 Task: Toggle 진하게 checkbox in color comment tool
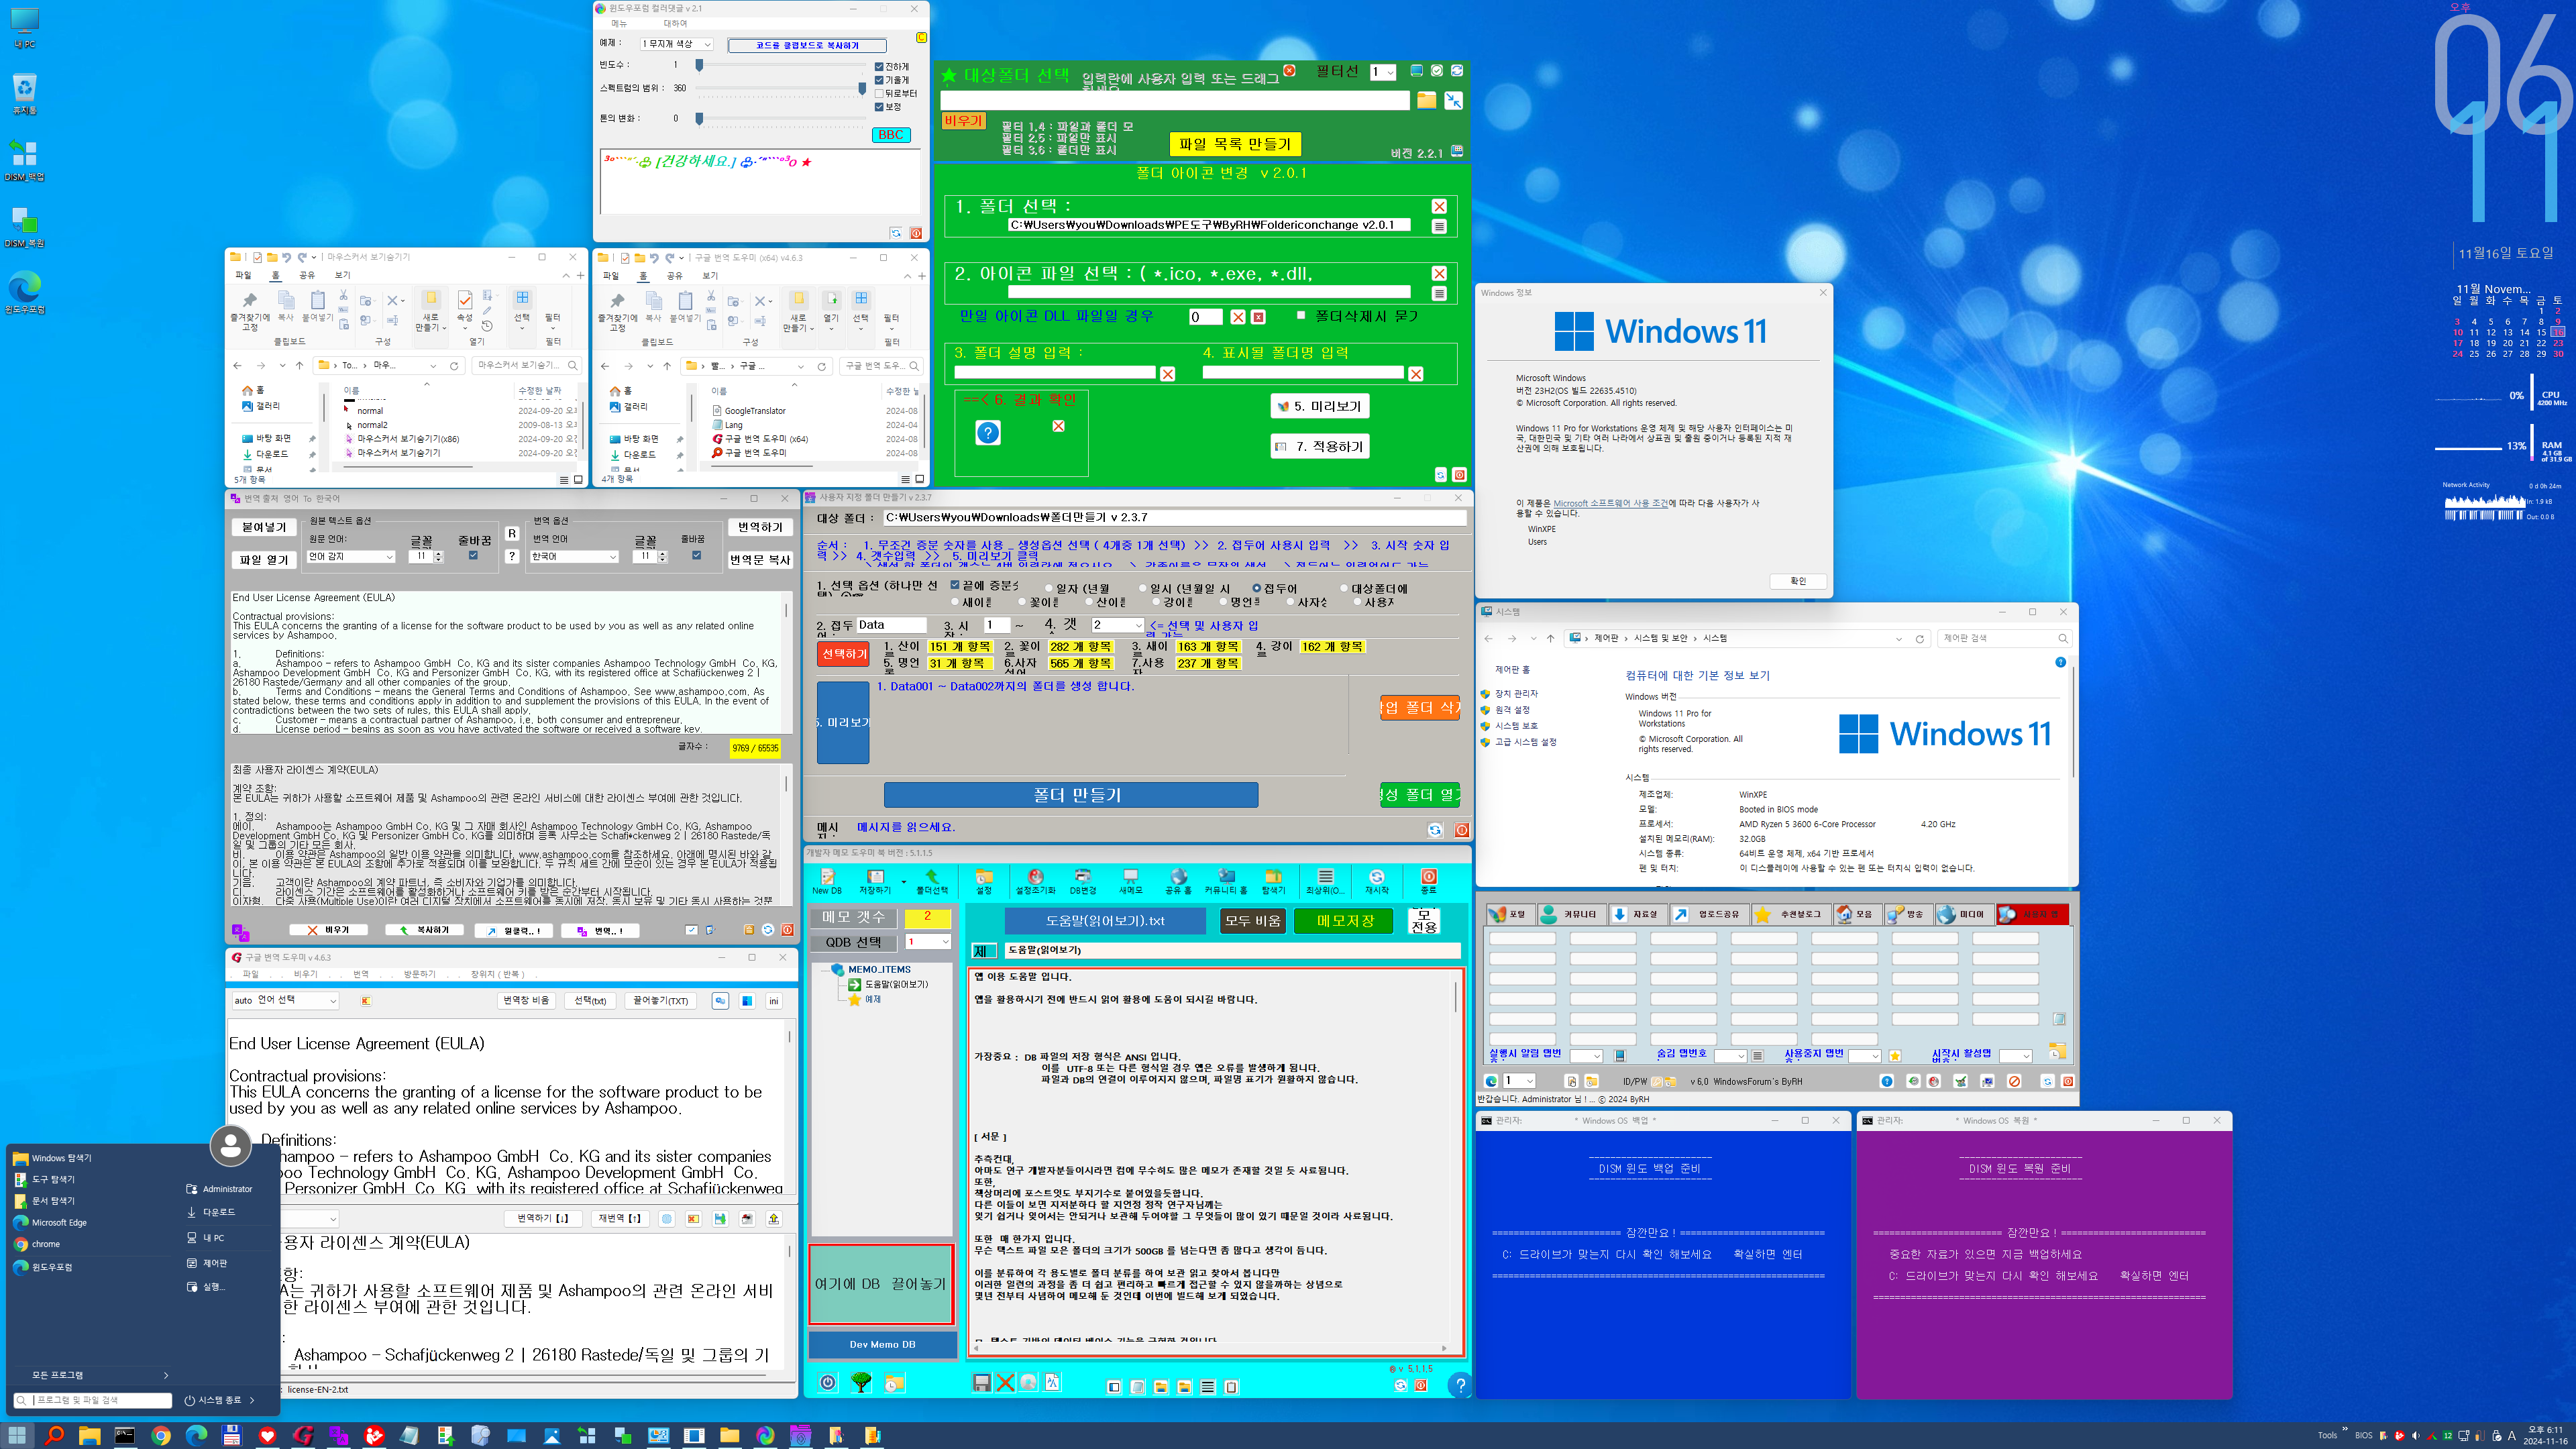click(879, 67)
